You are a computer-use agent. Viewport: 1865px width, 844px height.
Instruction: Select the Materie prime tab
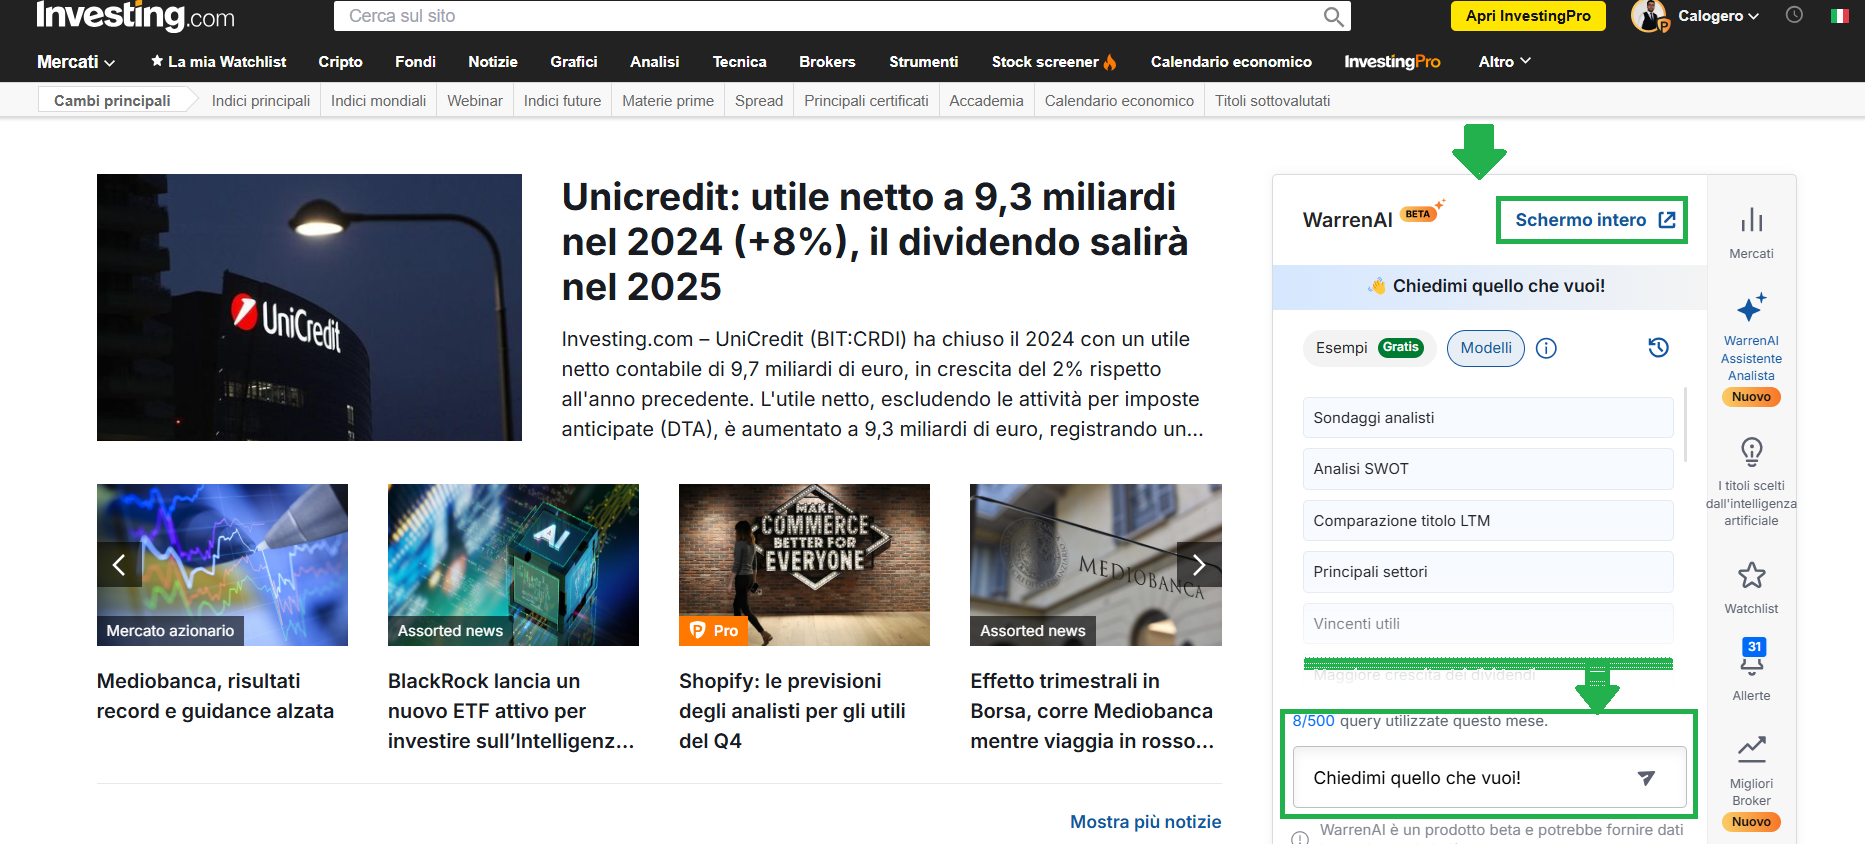point(668,101)
